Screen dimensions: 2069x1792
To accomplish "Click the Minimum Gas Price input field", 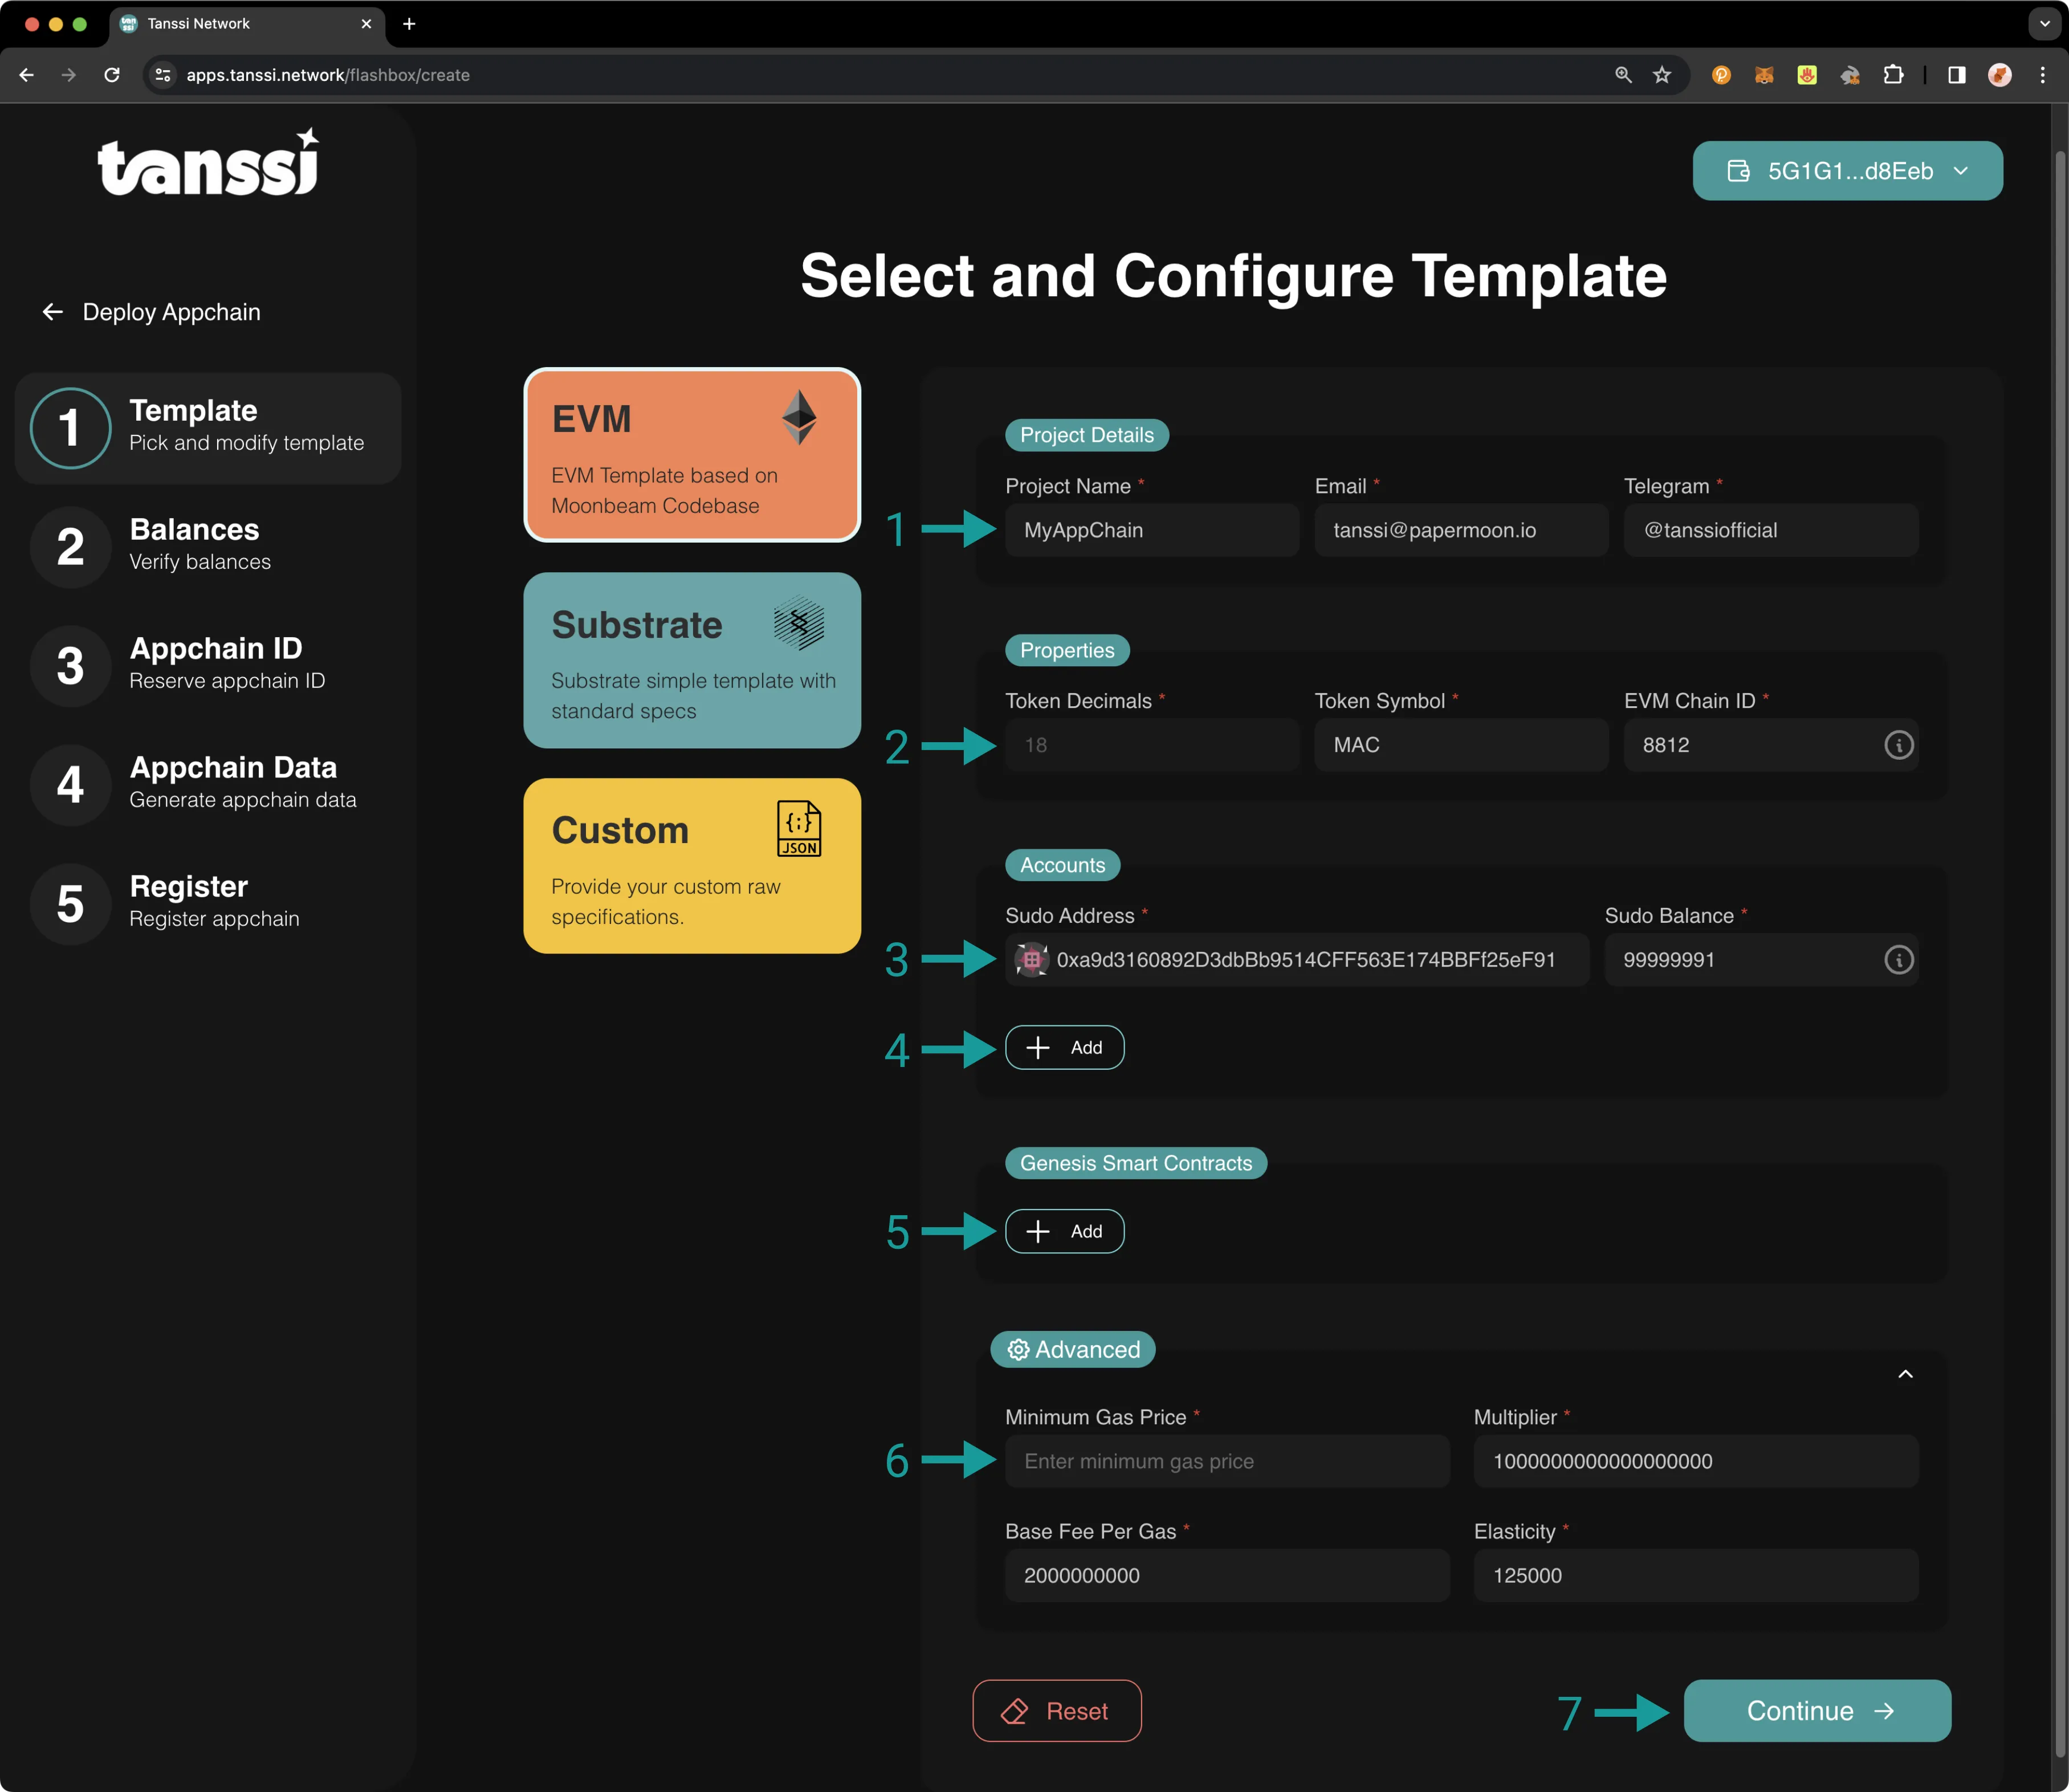I will click(x=1226, y=1461).
